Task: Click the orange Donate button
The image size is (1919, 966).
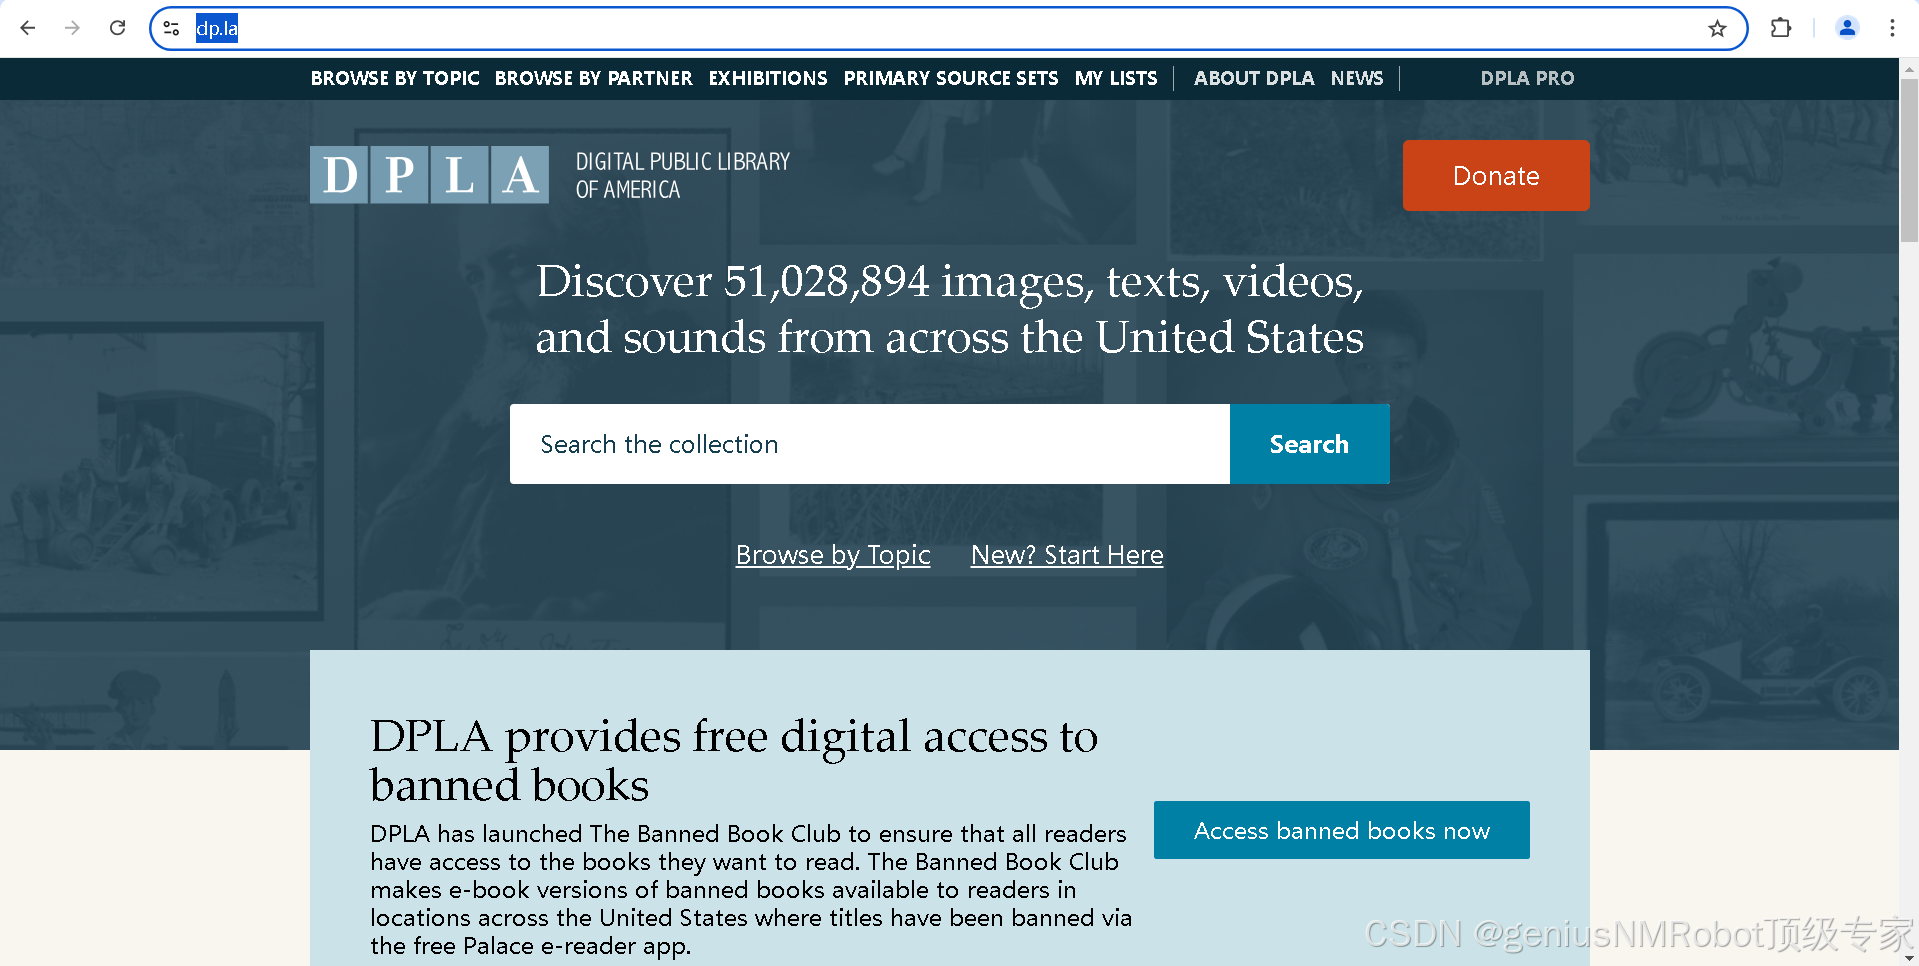Action: coord(1496,175)
